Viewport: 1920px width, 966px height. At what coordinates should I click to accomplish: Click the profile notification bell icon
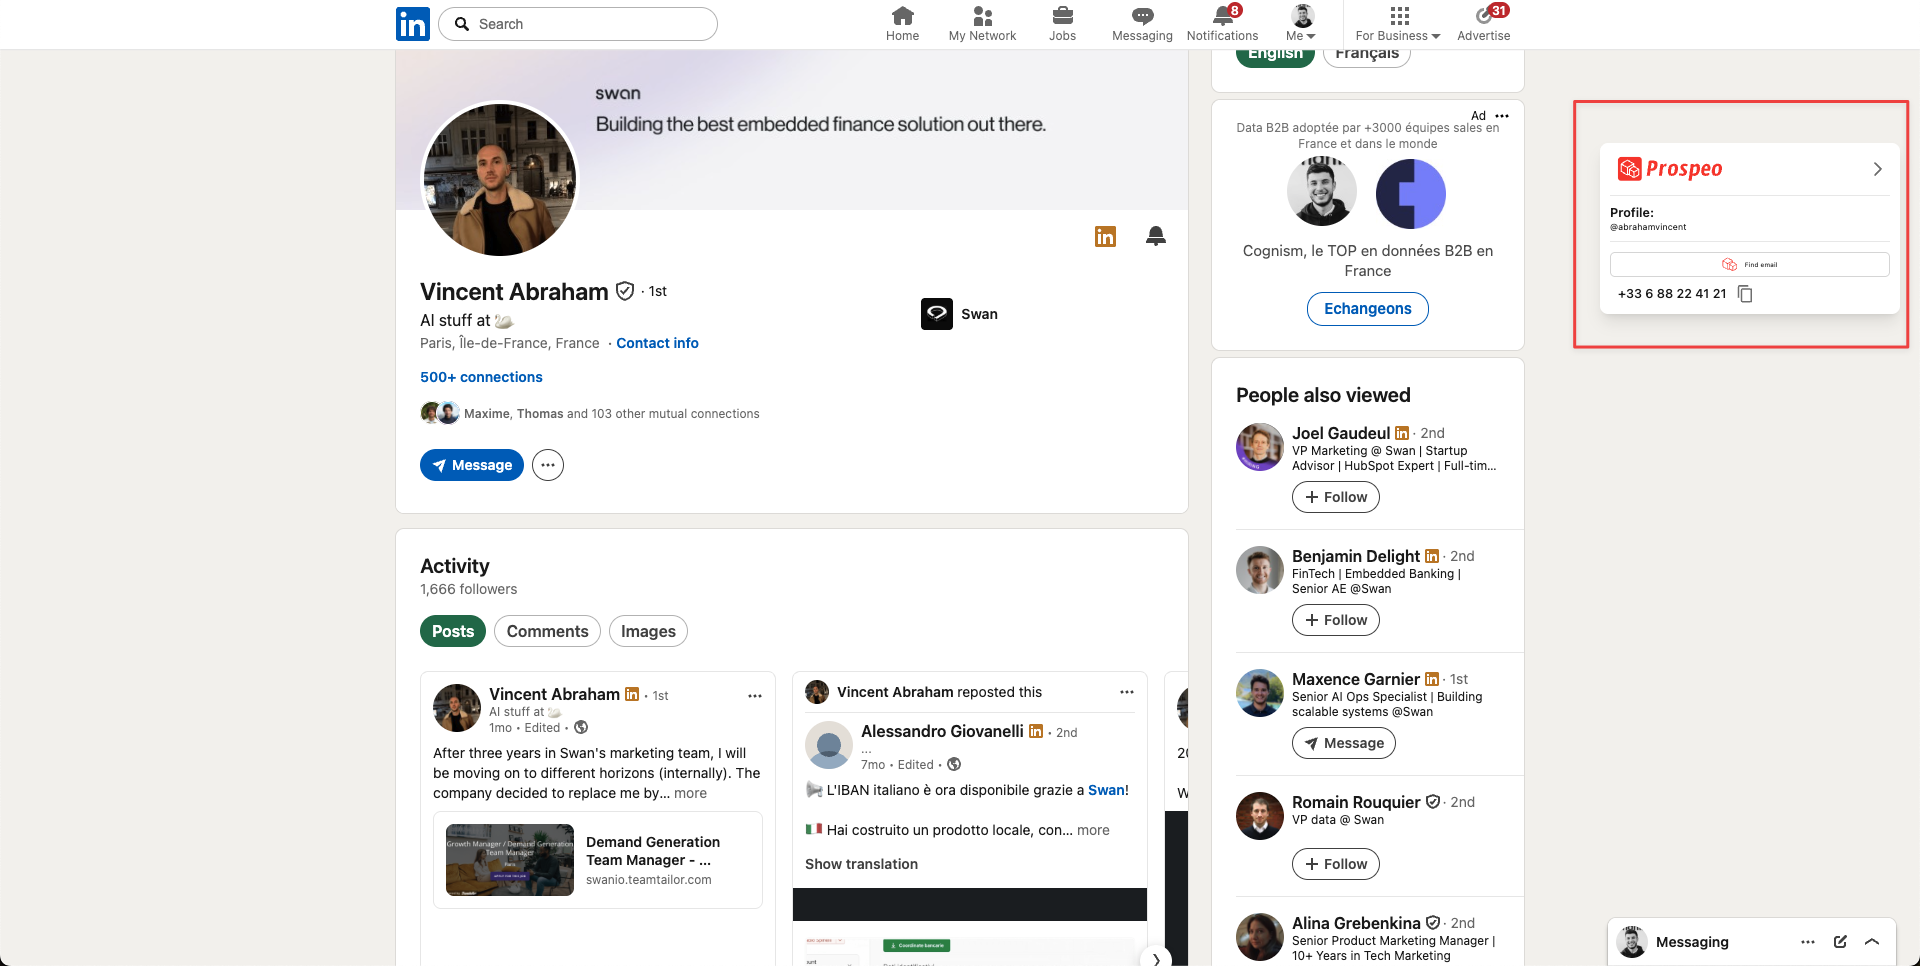[1155, 236]
